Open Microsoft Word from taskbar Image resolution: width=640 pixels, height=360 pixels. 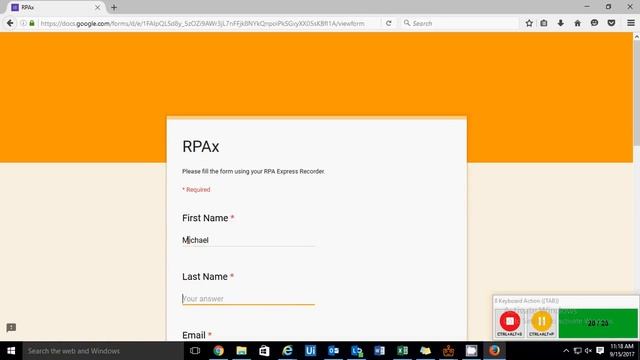(379, 351)
